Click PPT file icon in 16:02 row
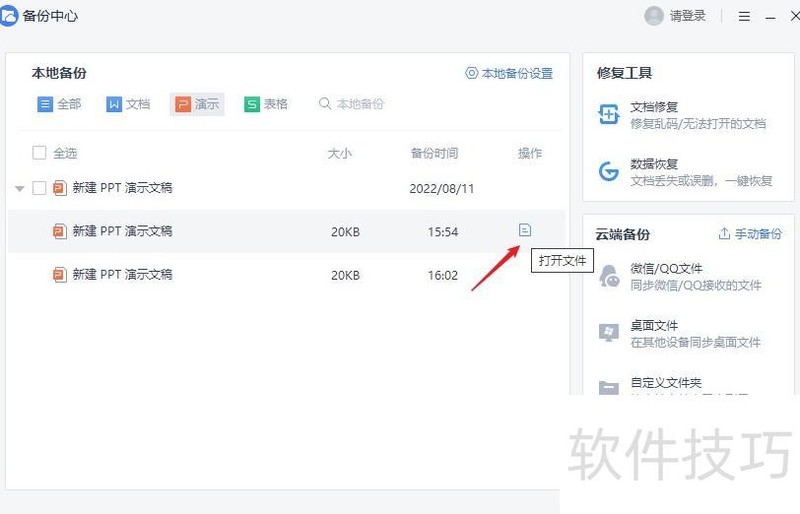The width and height of the screenshot is (800, 514). tap(60, 275)
